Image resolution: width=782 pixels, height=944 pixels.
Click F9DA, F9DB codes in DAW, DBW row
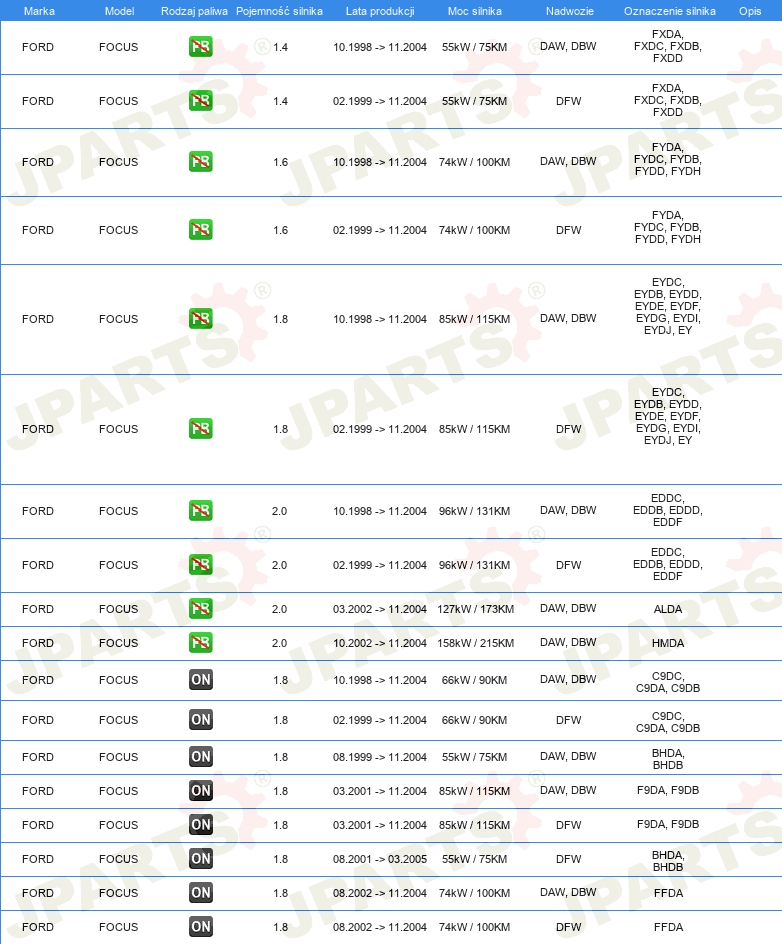point(668,790)
